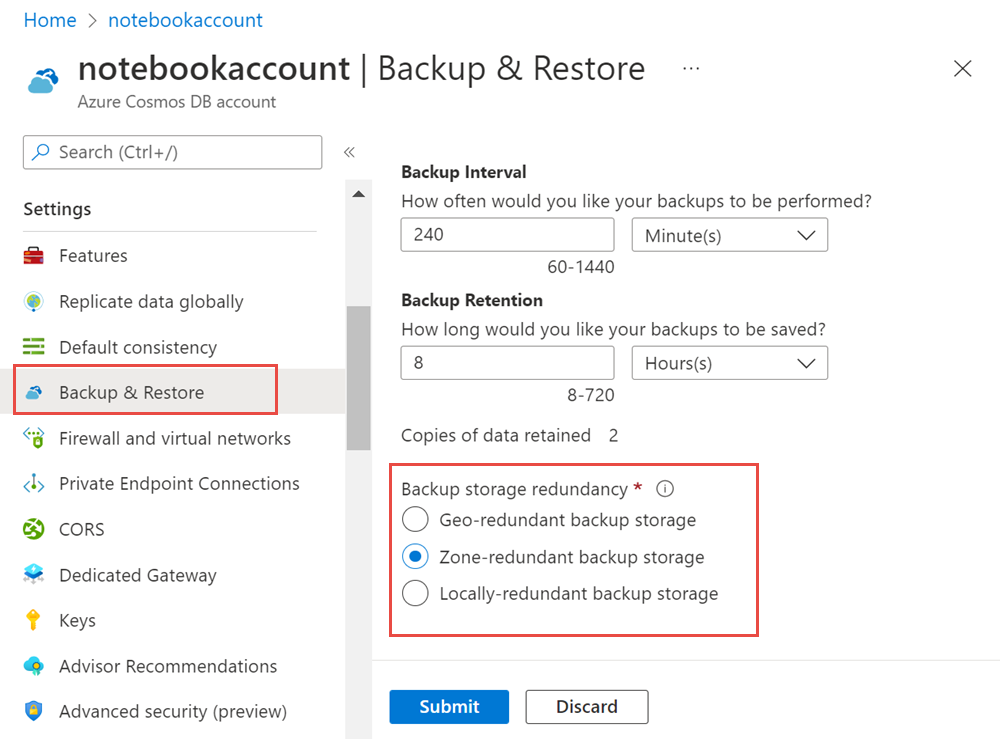The width and height of the screenshot is (1000, 739).
Task: Open the Hours(s) retention unit dropdown
Action: coord(729,363)
